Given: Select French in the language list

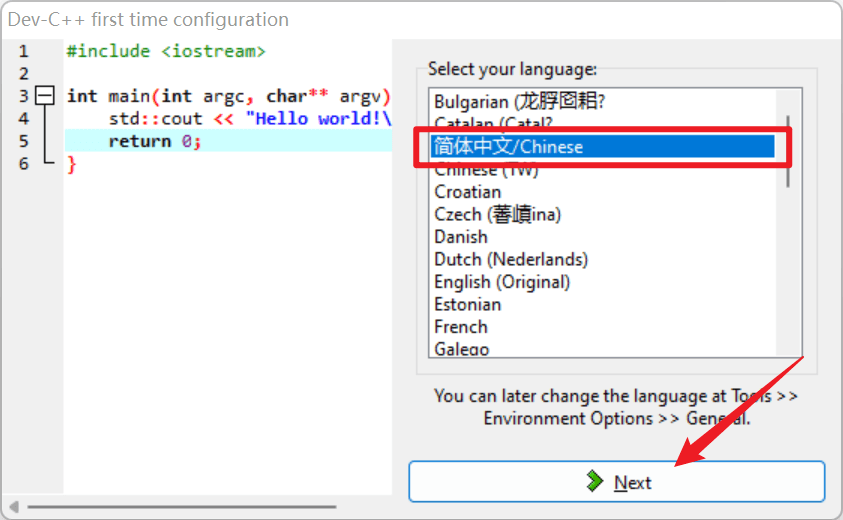Looking at the screenshot, I should (602, 327).
